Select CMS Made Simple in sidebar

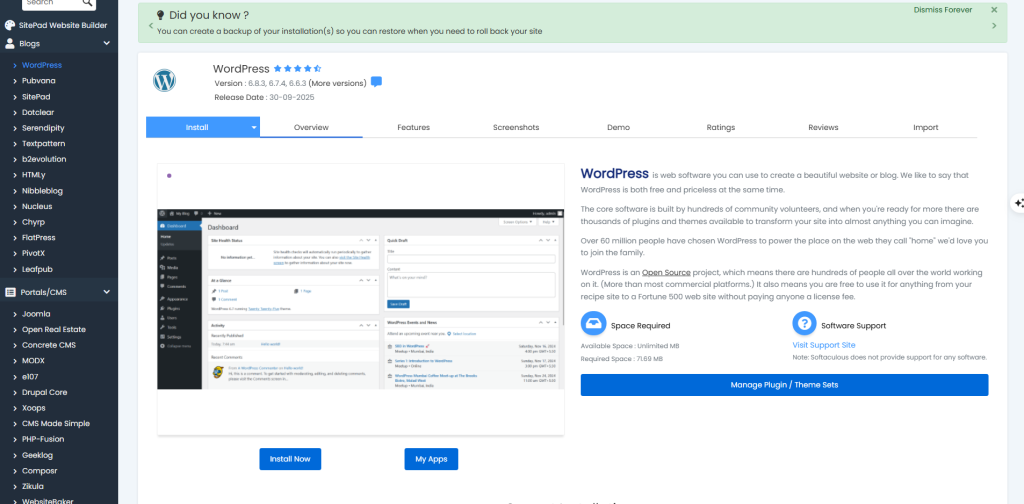[x=56, y=424]
